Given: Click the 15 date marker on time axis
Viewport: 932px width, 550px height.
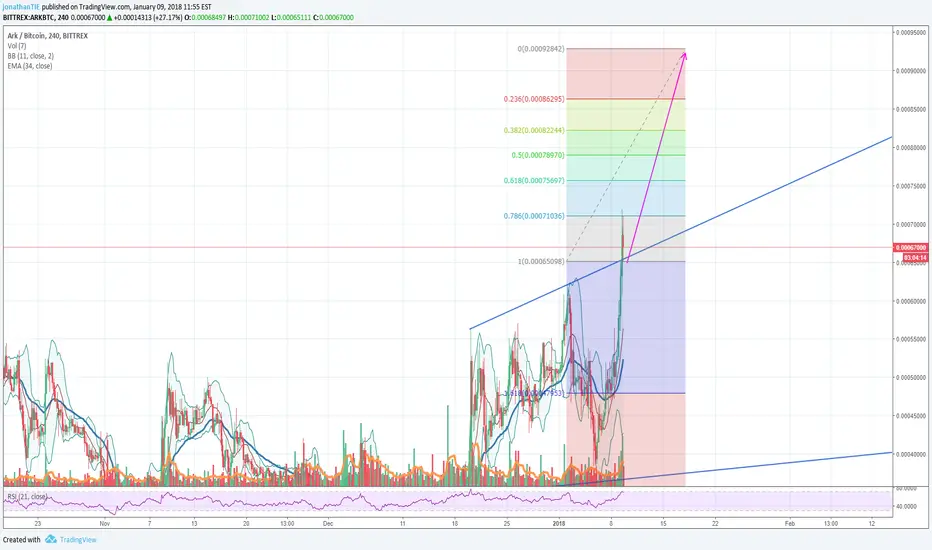Looking at the screenshot, I should click(663, 524).
